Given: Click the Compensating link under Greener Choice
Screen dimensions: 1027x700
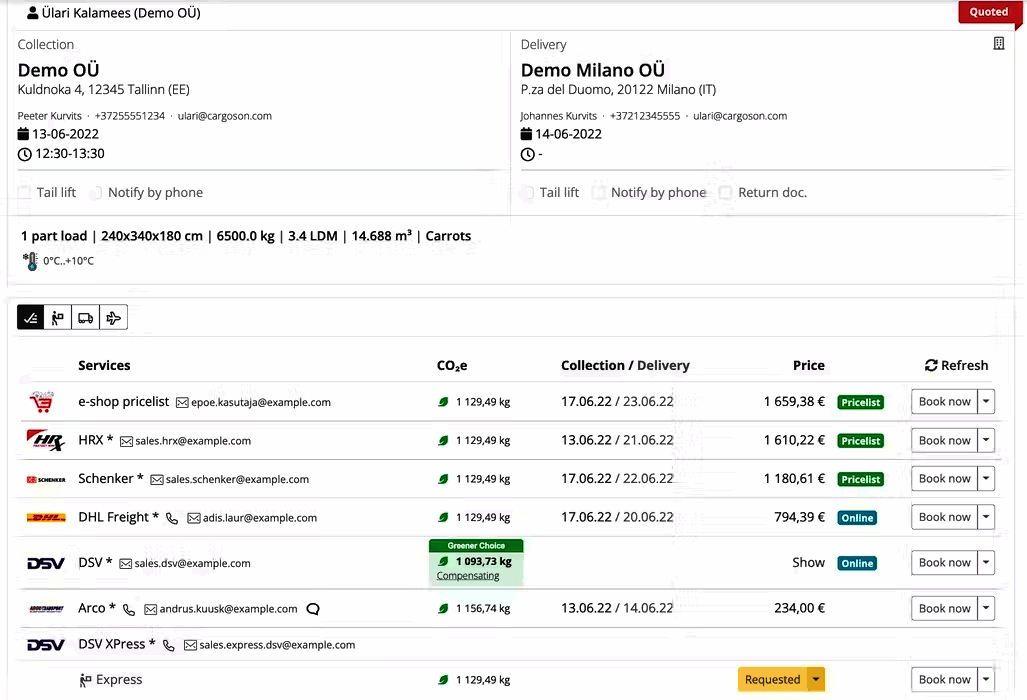Looking at the screenshot, I should pos(468,576).
